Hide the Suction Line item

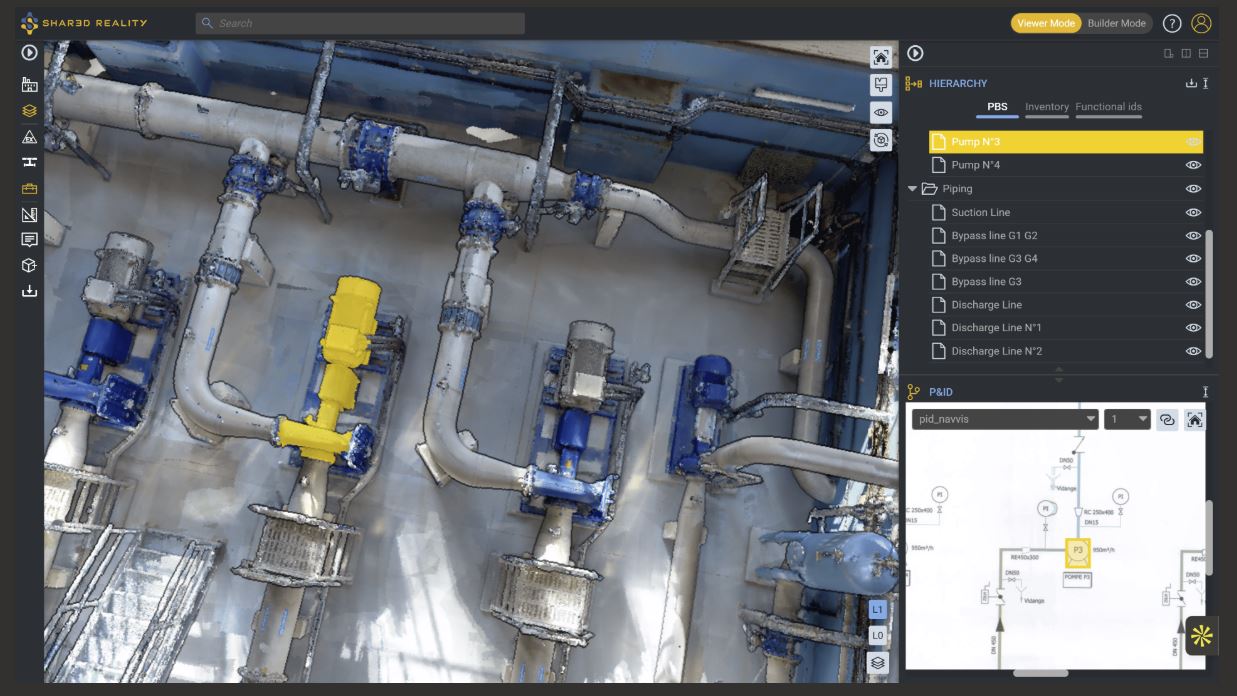pos(1192,212)
